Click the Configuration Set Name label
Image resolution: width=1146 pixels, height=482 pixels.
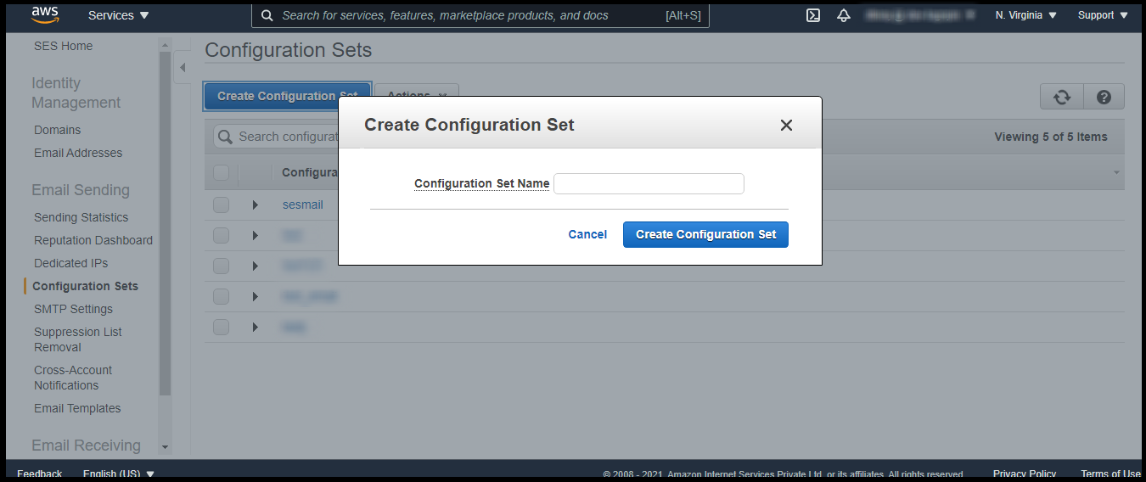click(482, 184)
